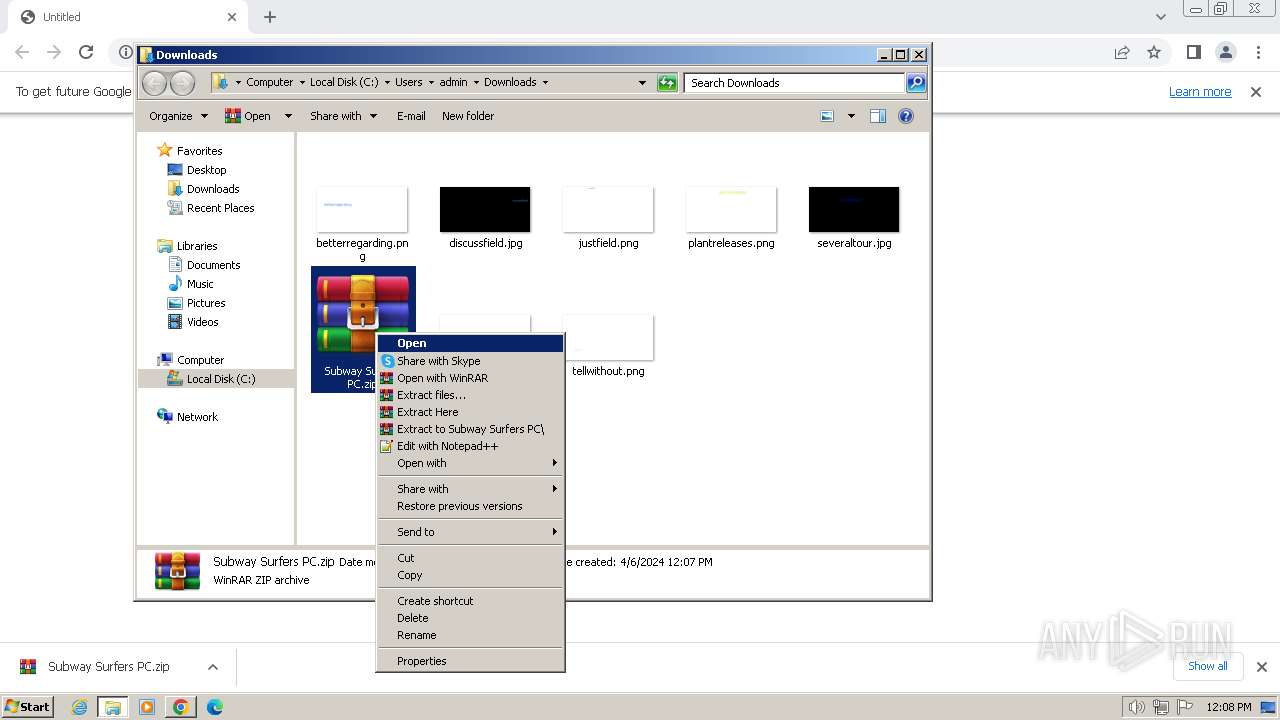Click New folder in the toolbar
Image resolution: width=1280 pixels, height=720 pixels.
click(468, 116)
